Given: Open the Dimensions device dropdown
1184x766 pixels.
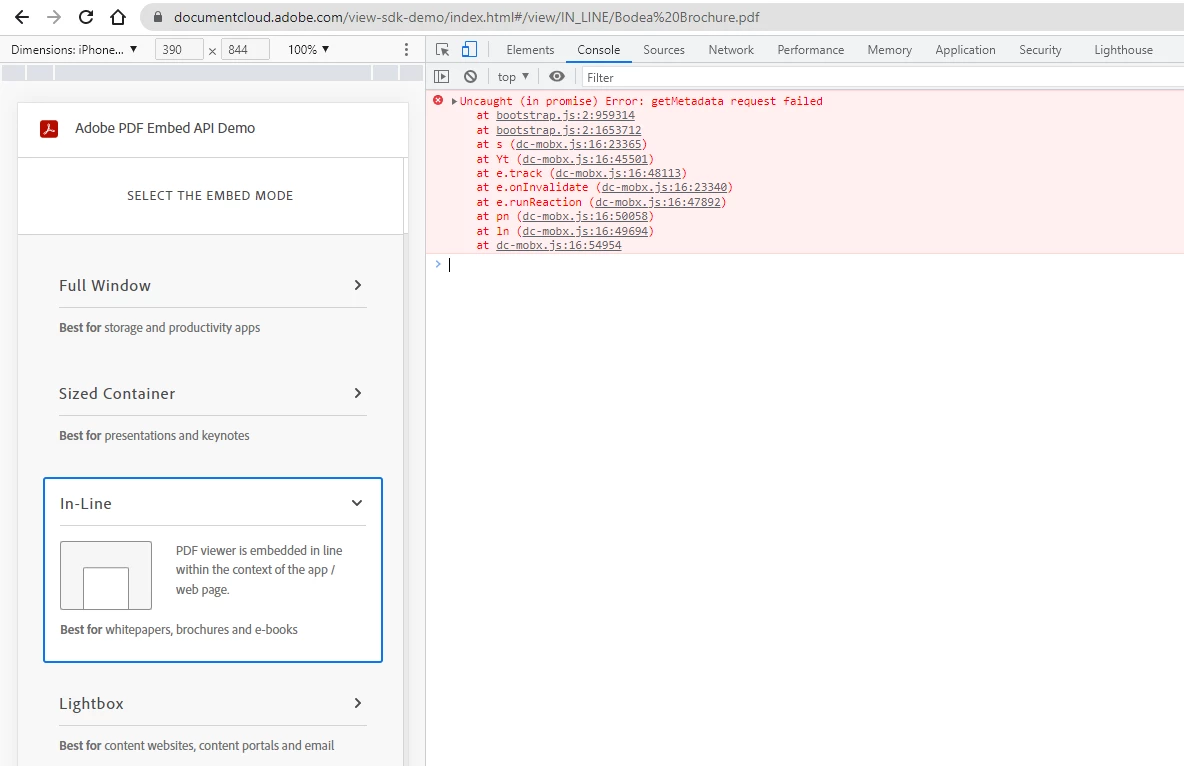Looking at the screenshot, I should (74, 49).
